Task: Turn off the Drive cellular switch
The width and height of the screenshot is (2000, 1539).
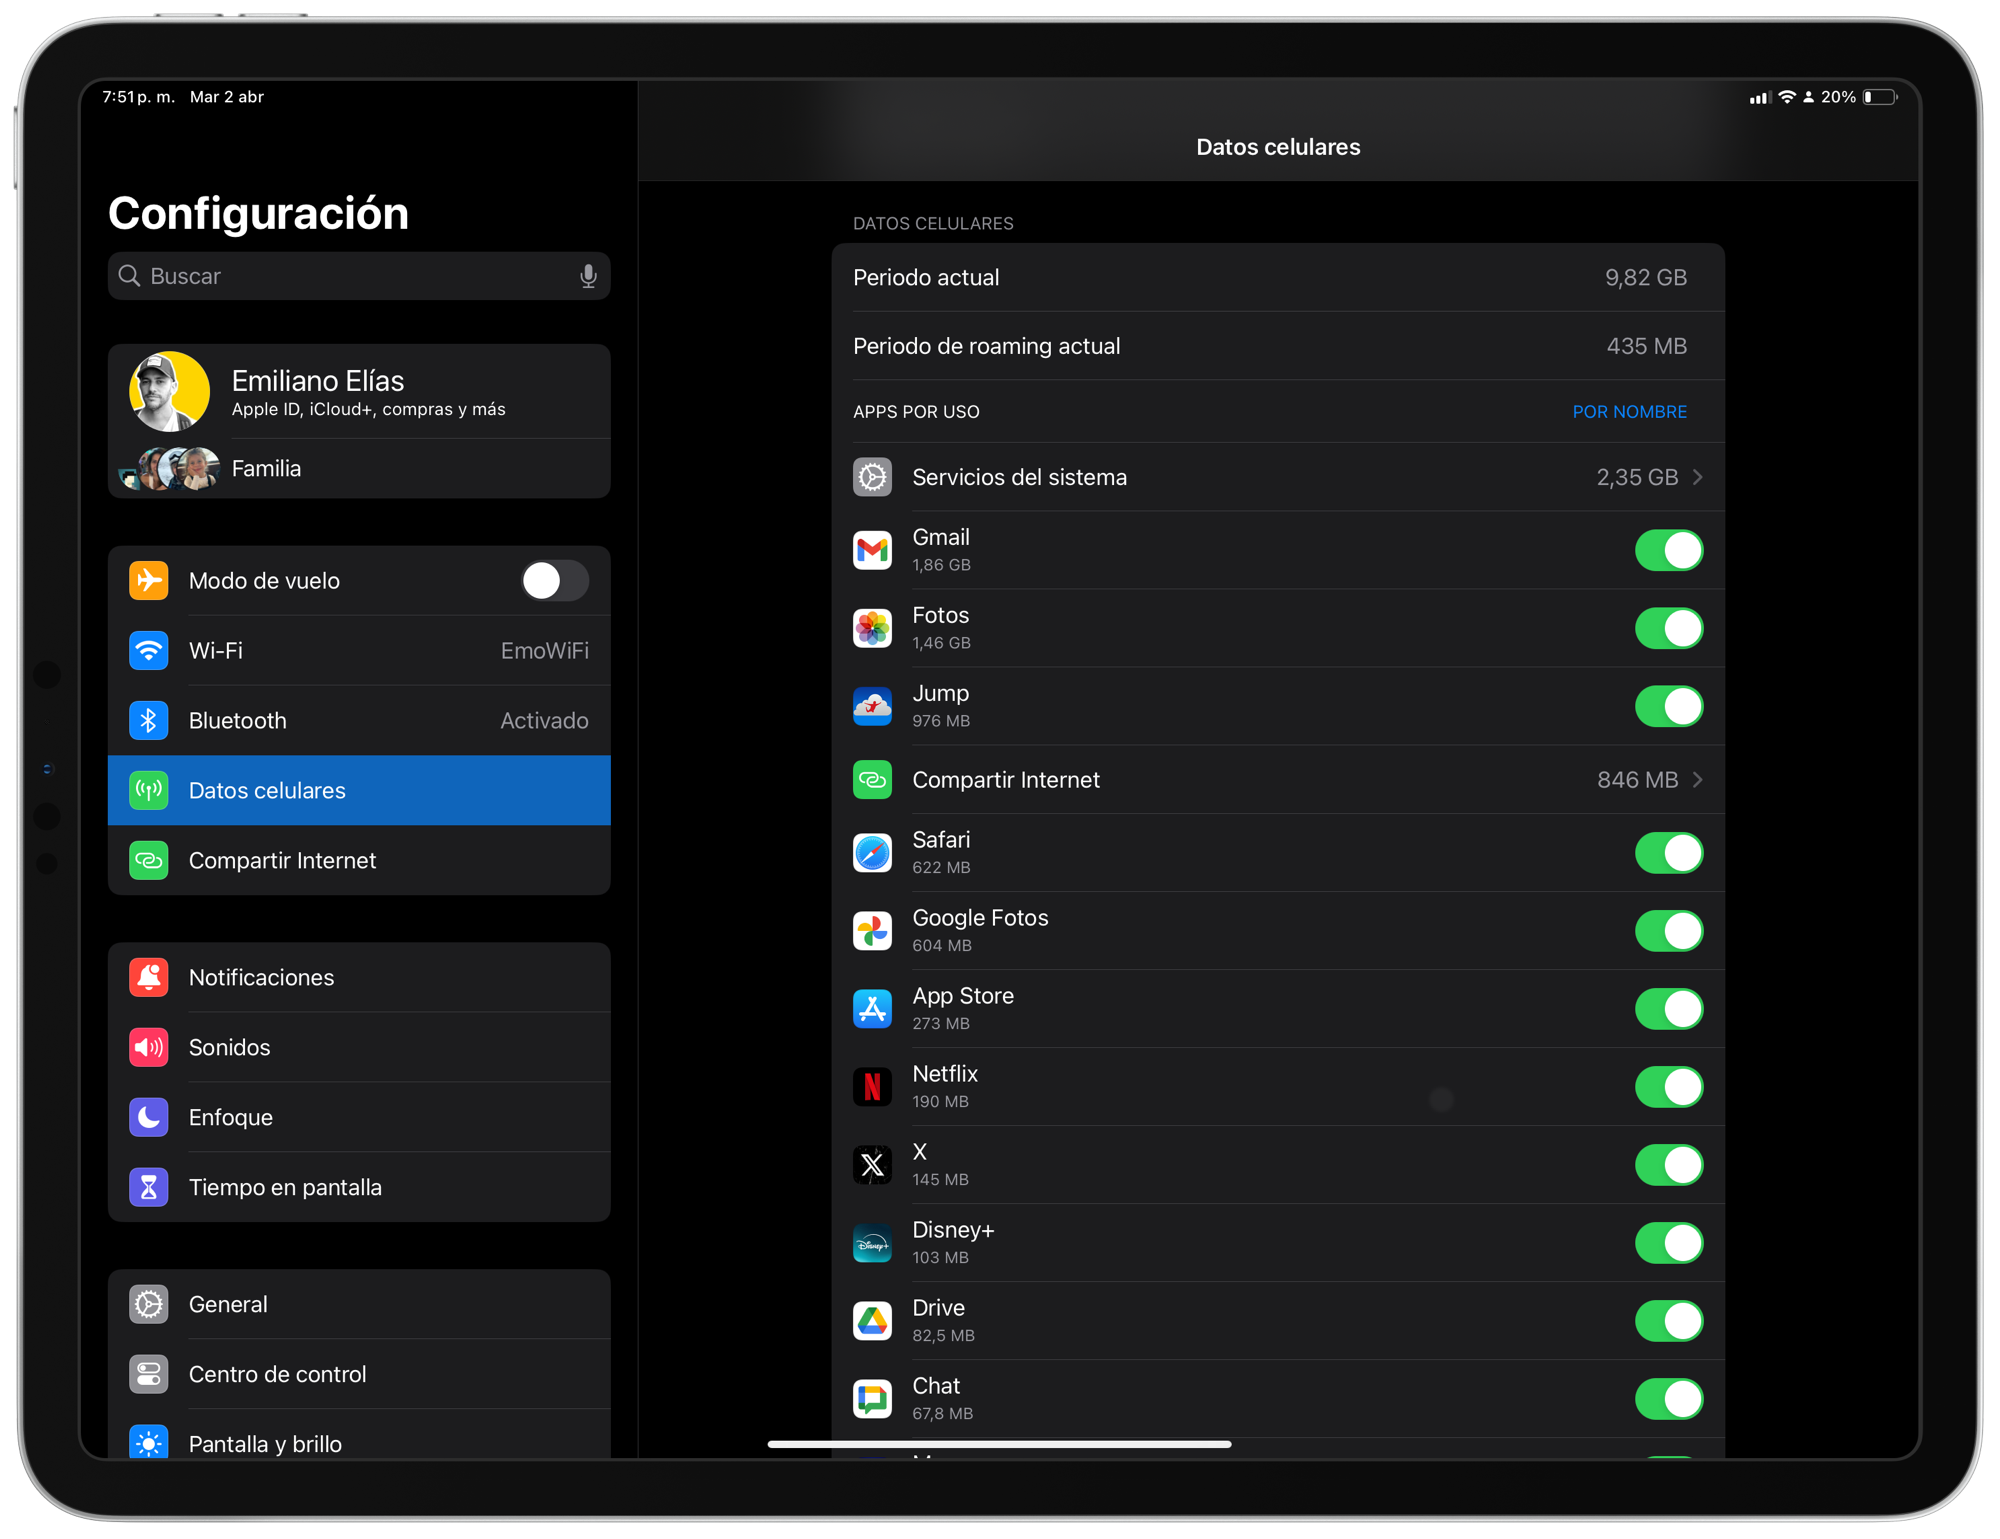Action: pyautogui.click(x=1669, y=1321)
